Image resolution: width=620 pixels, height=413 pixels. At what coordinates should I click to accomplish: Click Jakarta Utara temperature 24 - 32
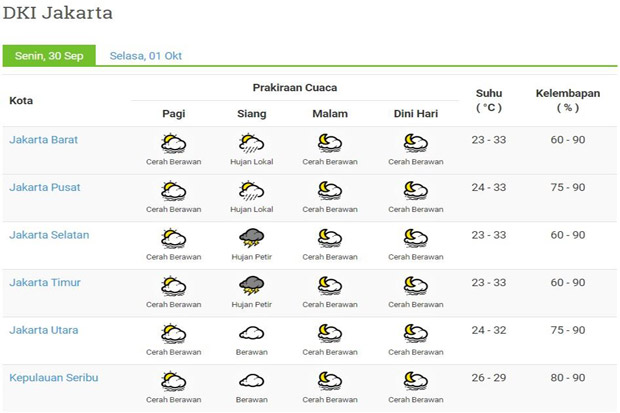tap(489, 330)
